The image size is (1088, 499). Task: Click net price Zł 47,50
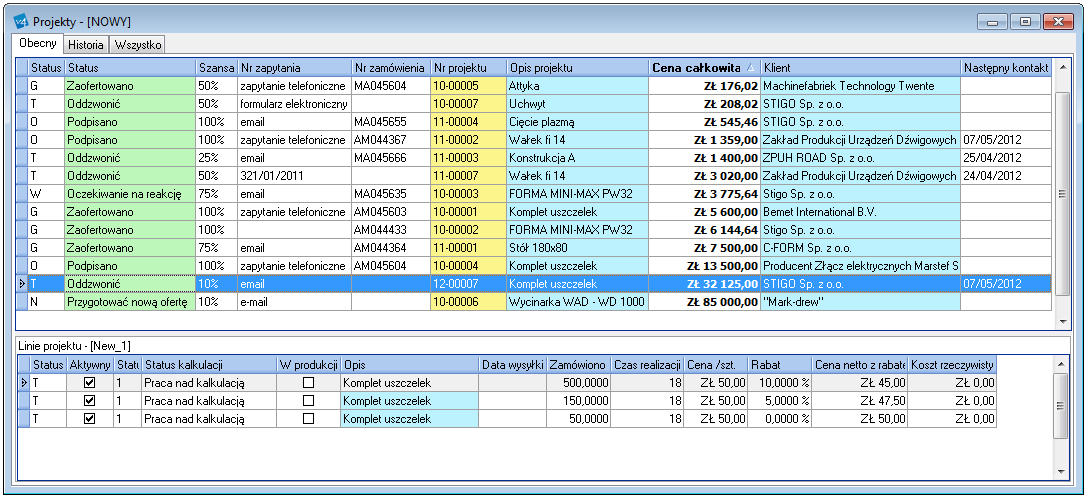point(860,400)
